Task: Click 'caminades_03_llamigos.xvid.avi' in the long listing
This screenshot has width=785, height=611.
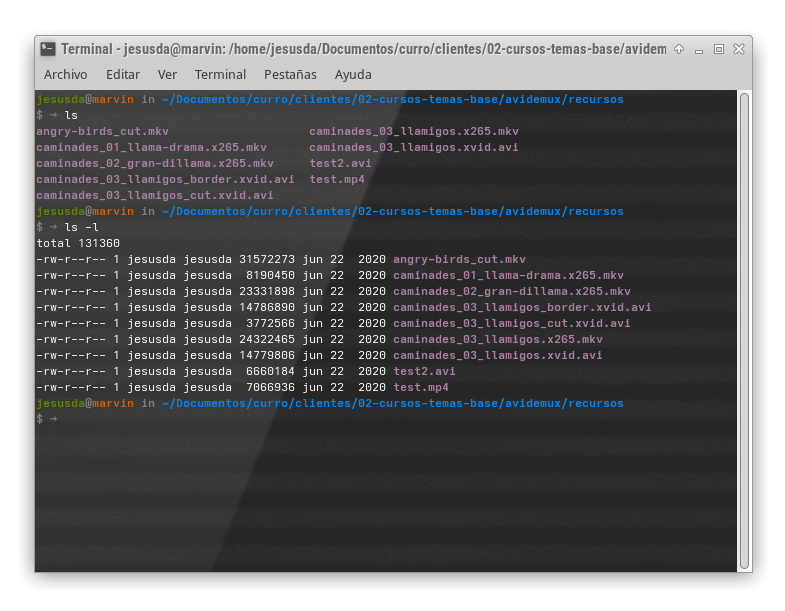Action: click(498, 356)
